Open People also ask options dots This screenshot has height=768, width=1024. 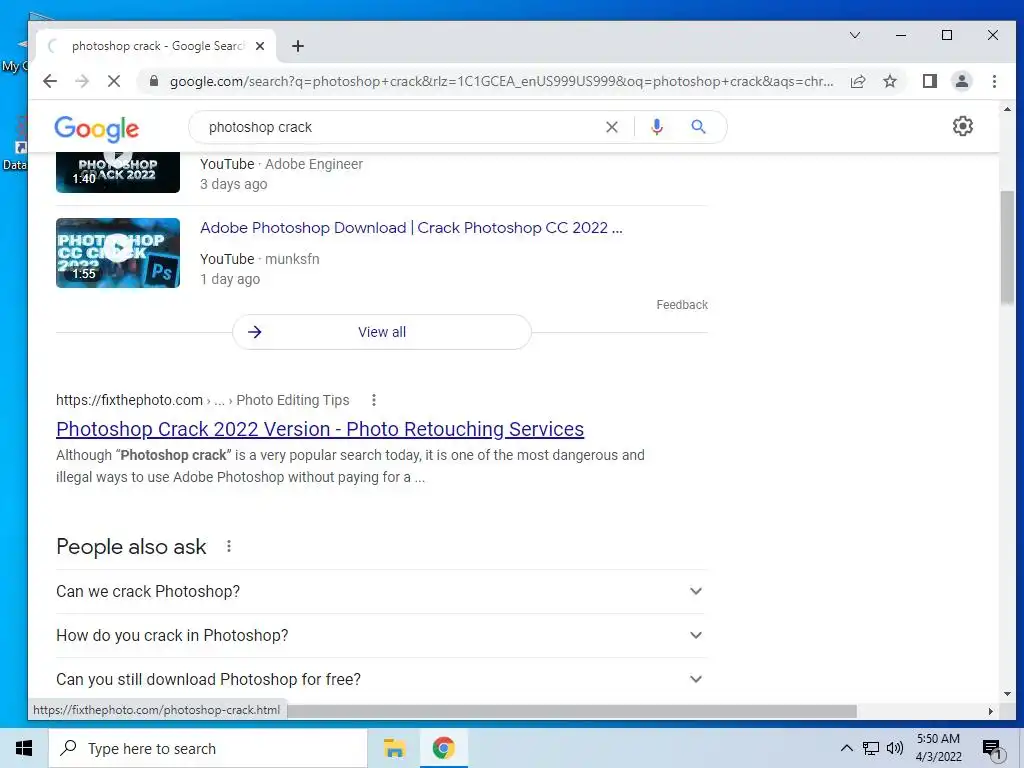coord(229,546)
